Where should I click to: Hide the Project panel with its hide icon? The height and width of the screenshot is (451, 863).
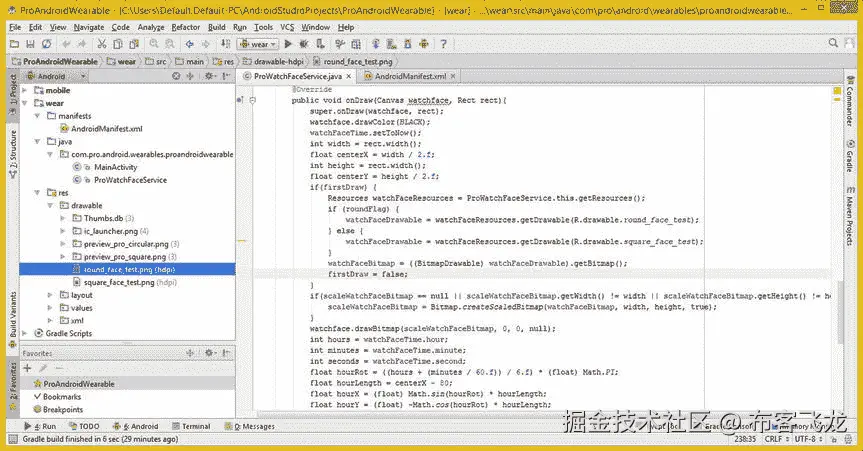226,76
